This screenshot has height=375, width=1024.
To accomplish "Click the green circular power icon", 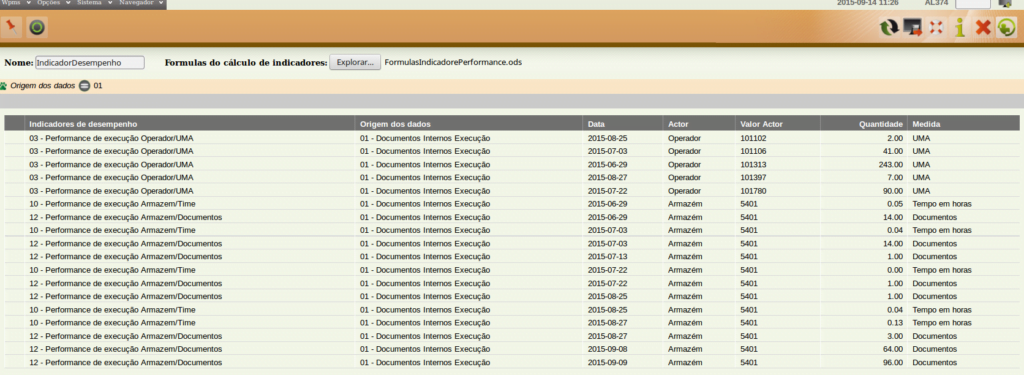I will 38,27.
